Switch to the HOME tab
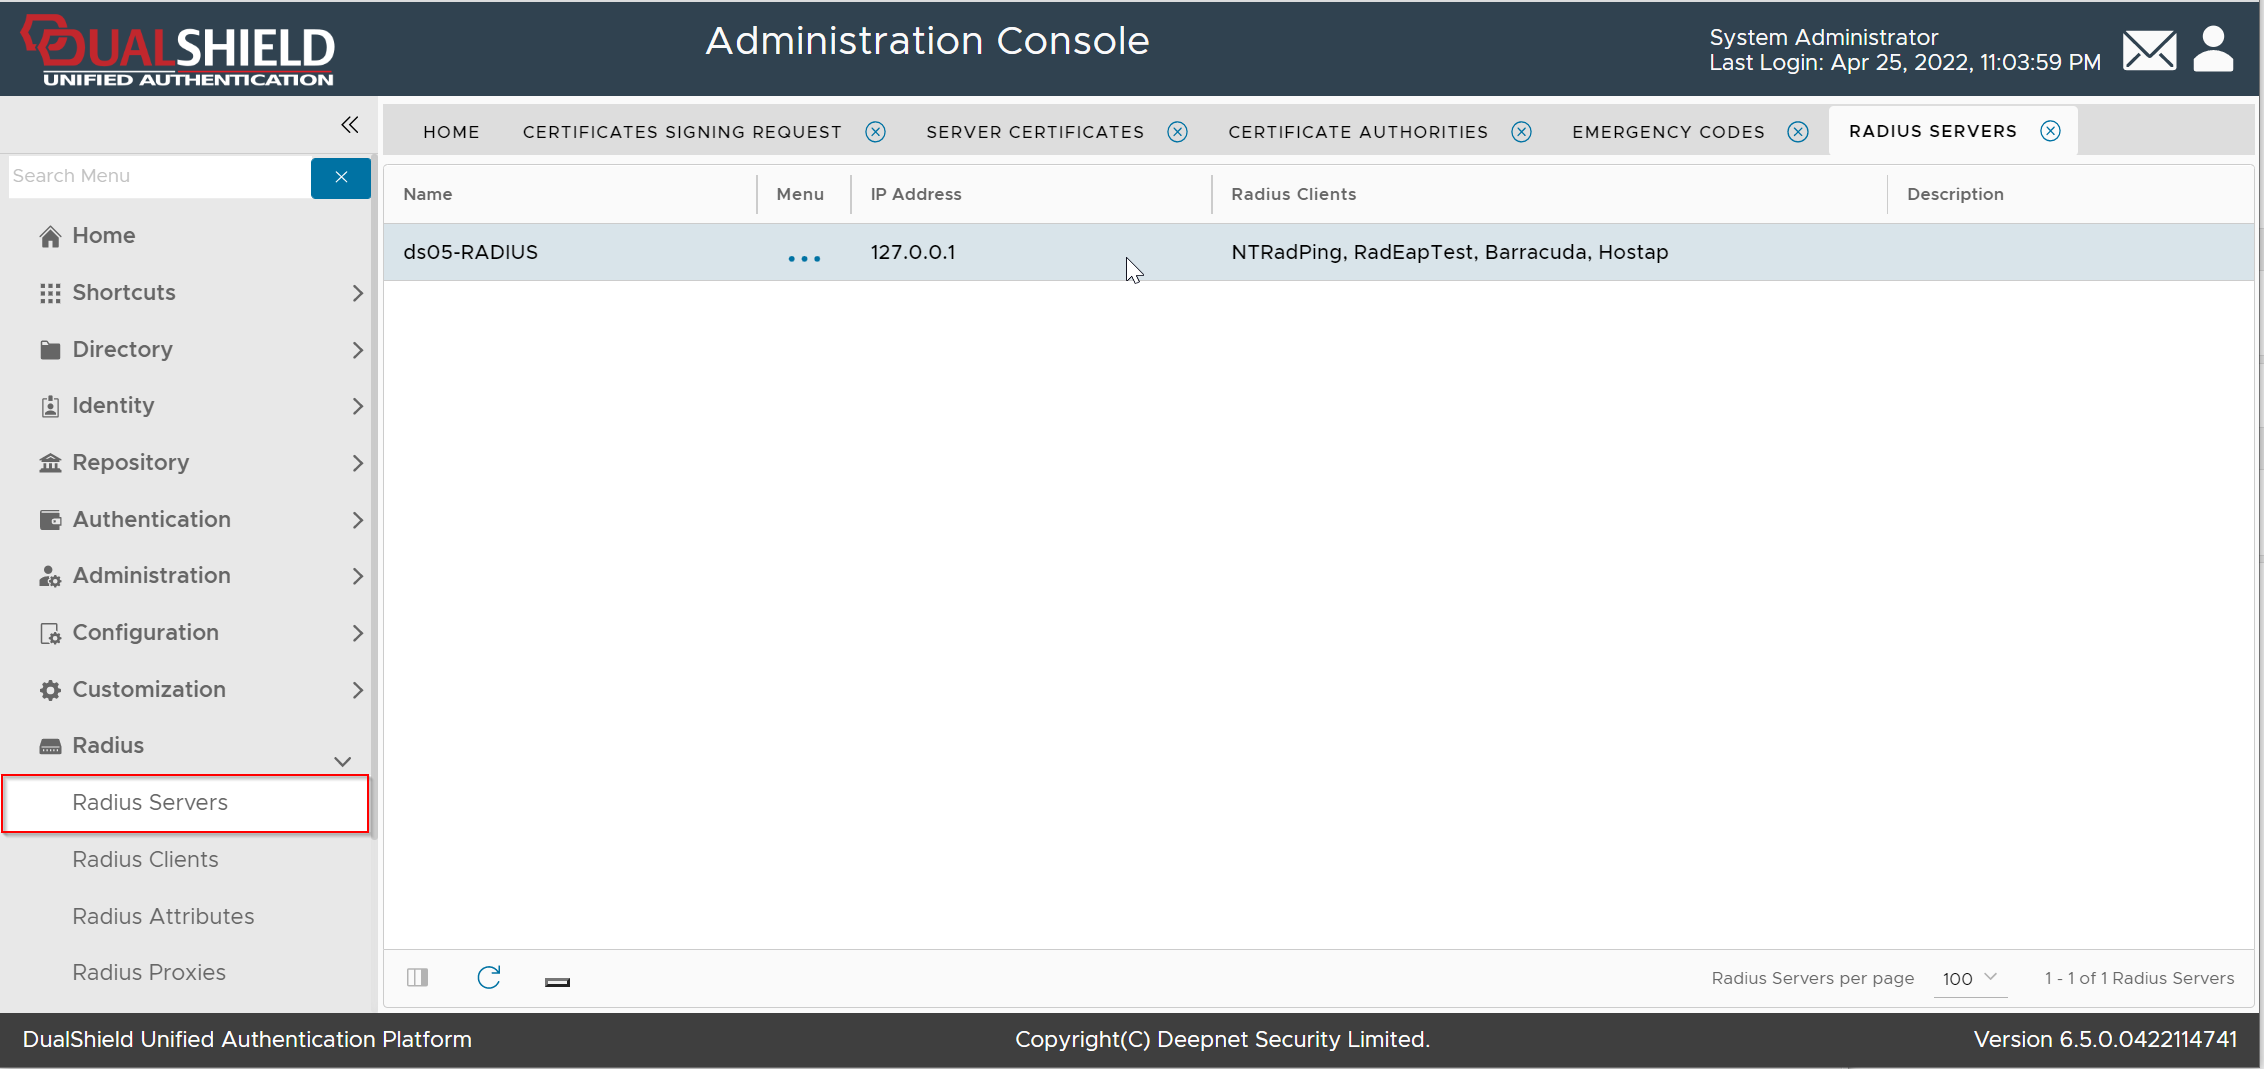This screenshot has width=2264, height=1069. (x=451, y=132)
